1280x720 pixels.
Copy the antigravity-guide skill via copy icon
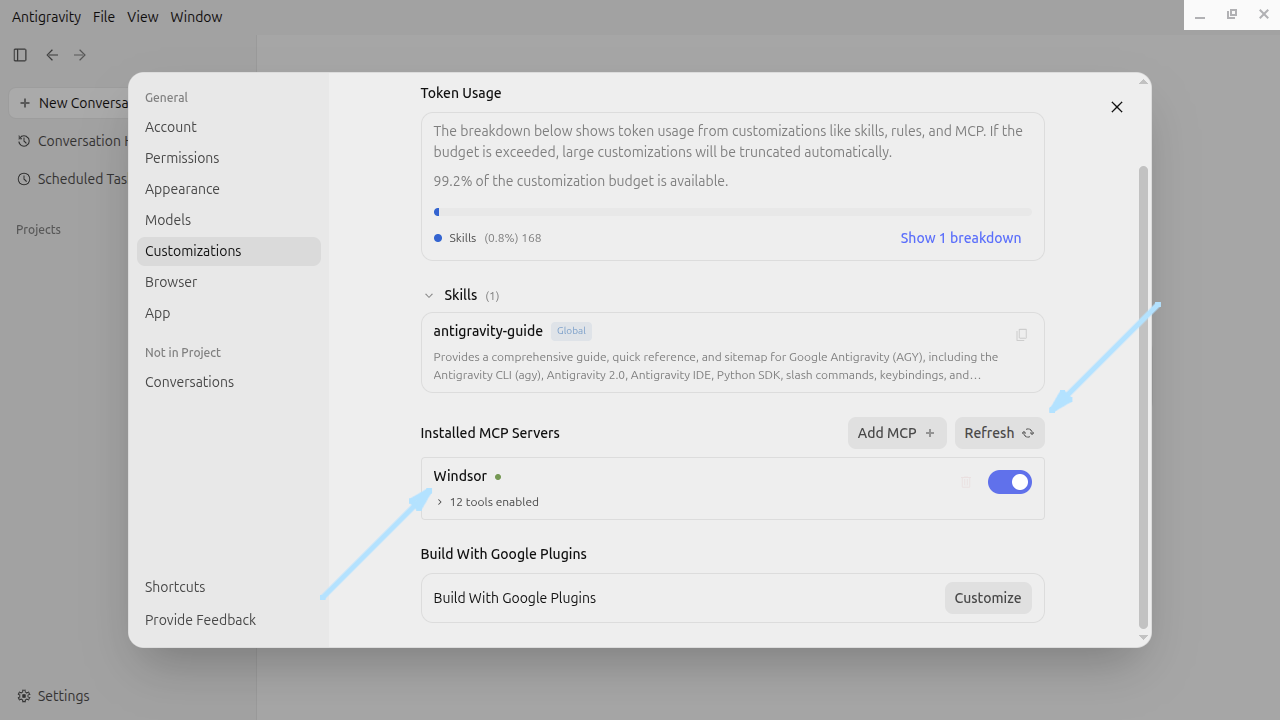pyautogui.click(x=1021, y=335)
